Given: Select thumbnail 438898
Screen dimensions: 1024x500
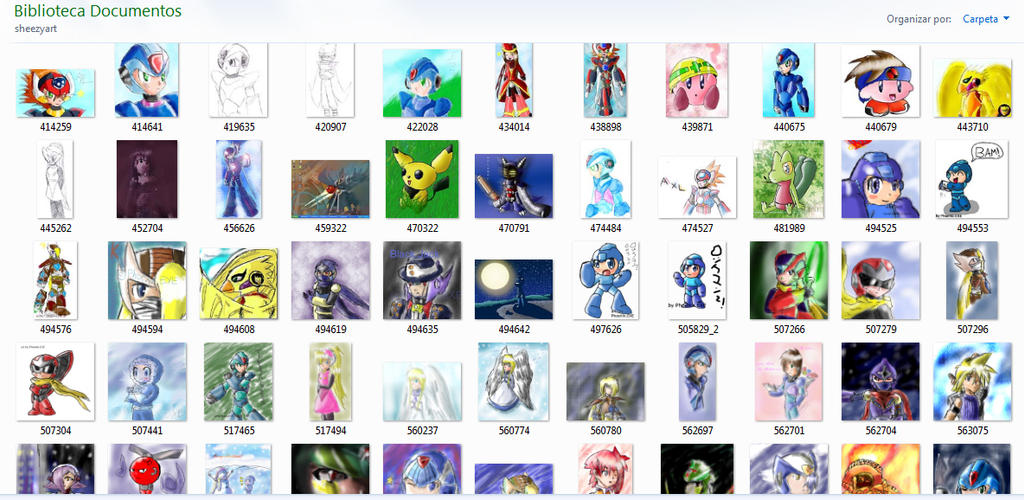Looking at the screenshot, I should pyautogui.click(x=605, y=80).
